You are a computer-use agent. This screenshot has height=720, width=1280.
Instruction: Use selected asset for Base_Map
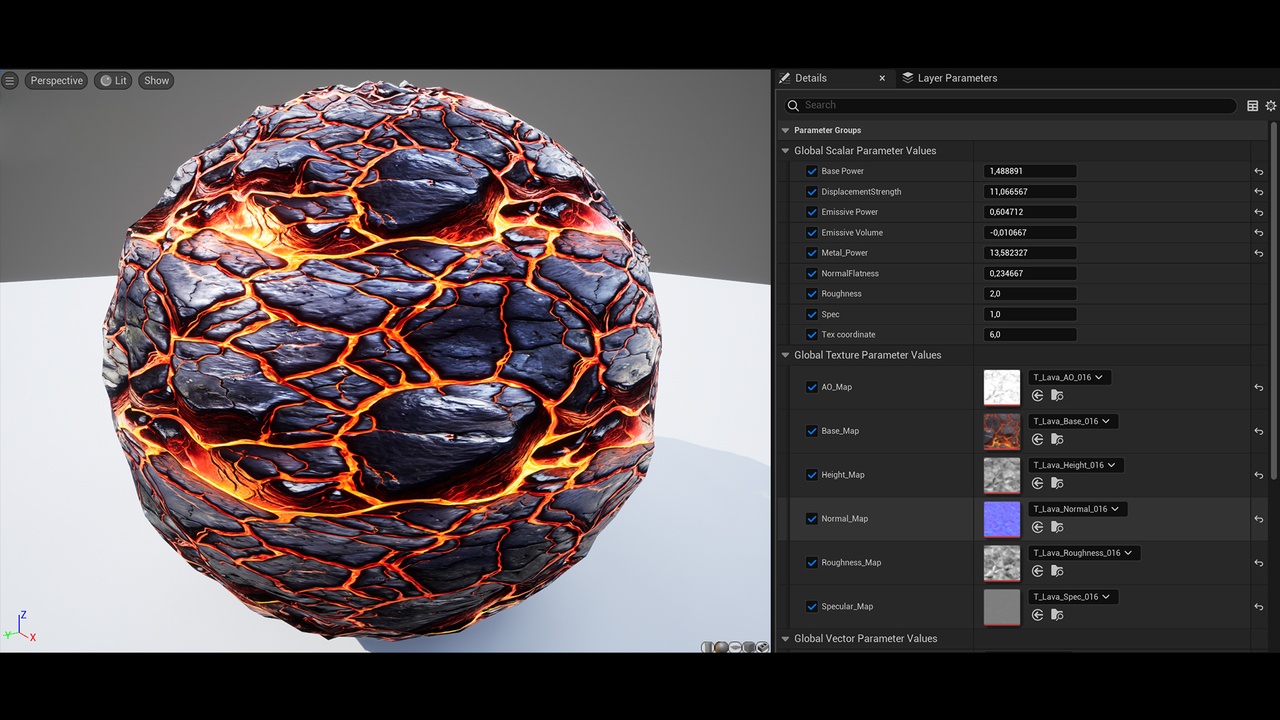click(x=1037, y=440)
